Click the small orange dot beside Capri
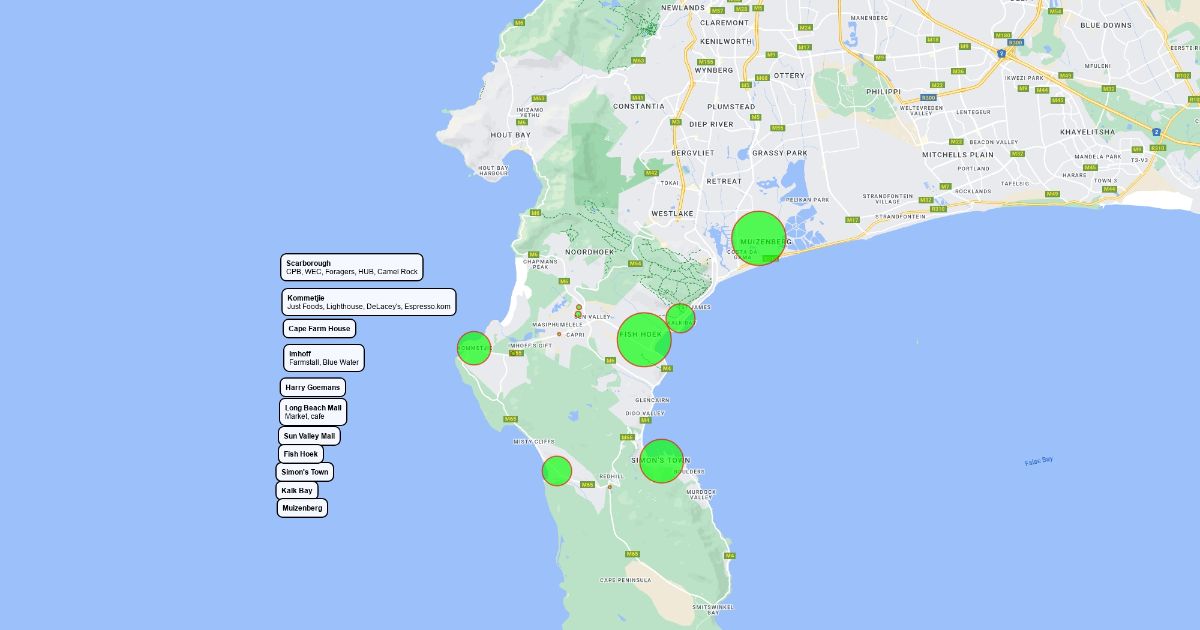The height and width of the screenshot is (630, 1200). click(560, 334)
